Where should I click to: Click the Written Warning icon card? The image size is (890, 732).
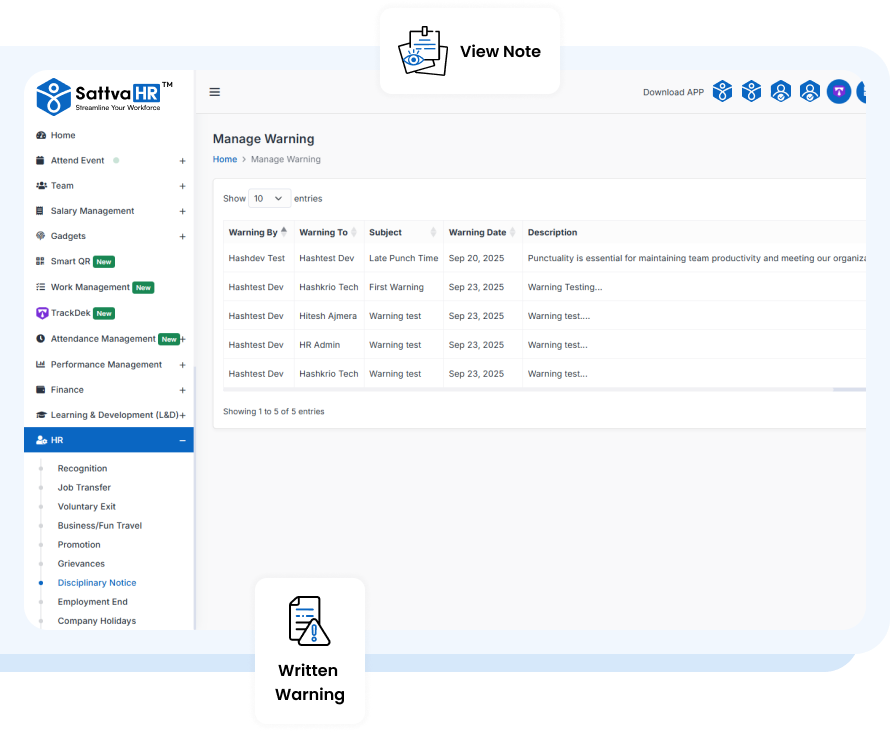[x=310, y=650]
